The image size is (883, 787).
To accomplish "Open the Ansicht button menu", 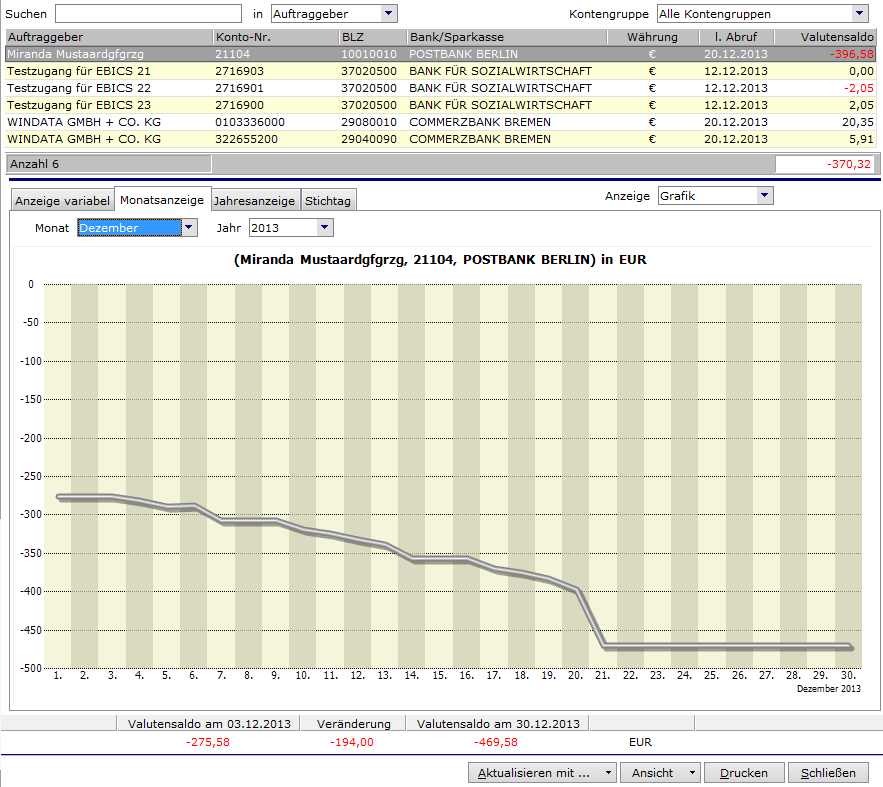I will coord(660,773).
